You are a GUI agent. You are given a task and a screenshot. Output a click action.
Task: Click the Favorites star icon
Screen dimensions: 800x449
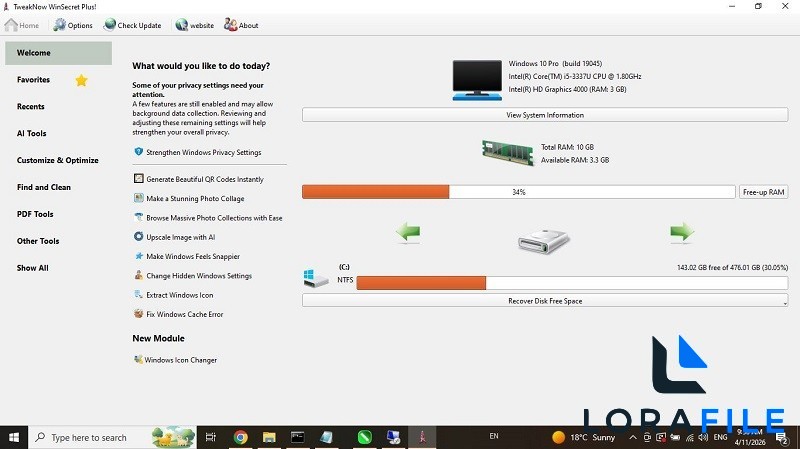[x=82, y=80]
